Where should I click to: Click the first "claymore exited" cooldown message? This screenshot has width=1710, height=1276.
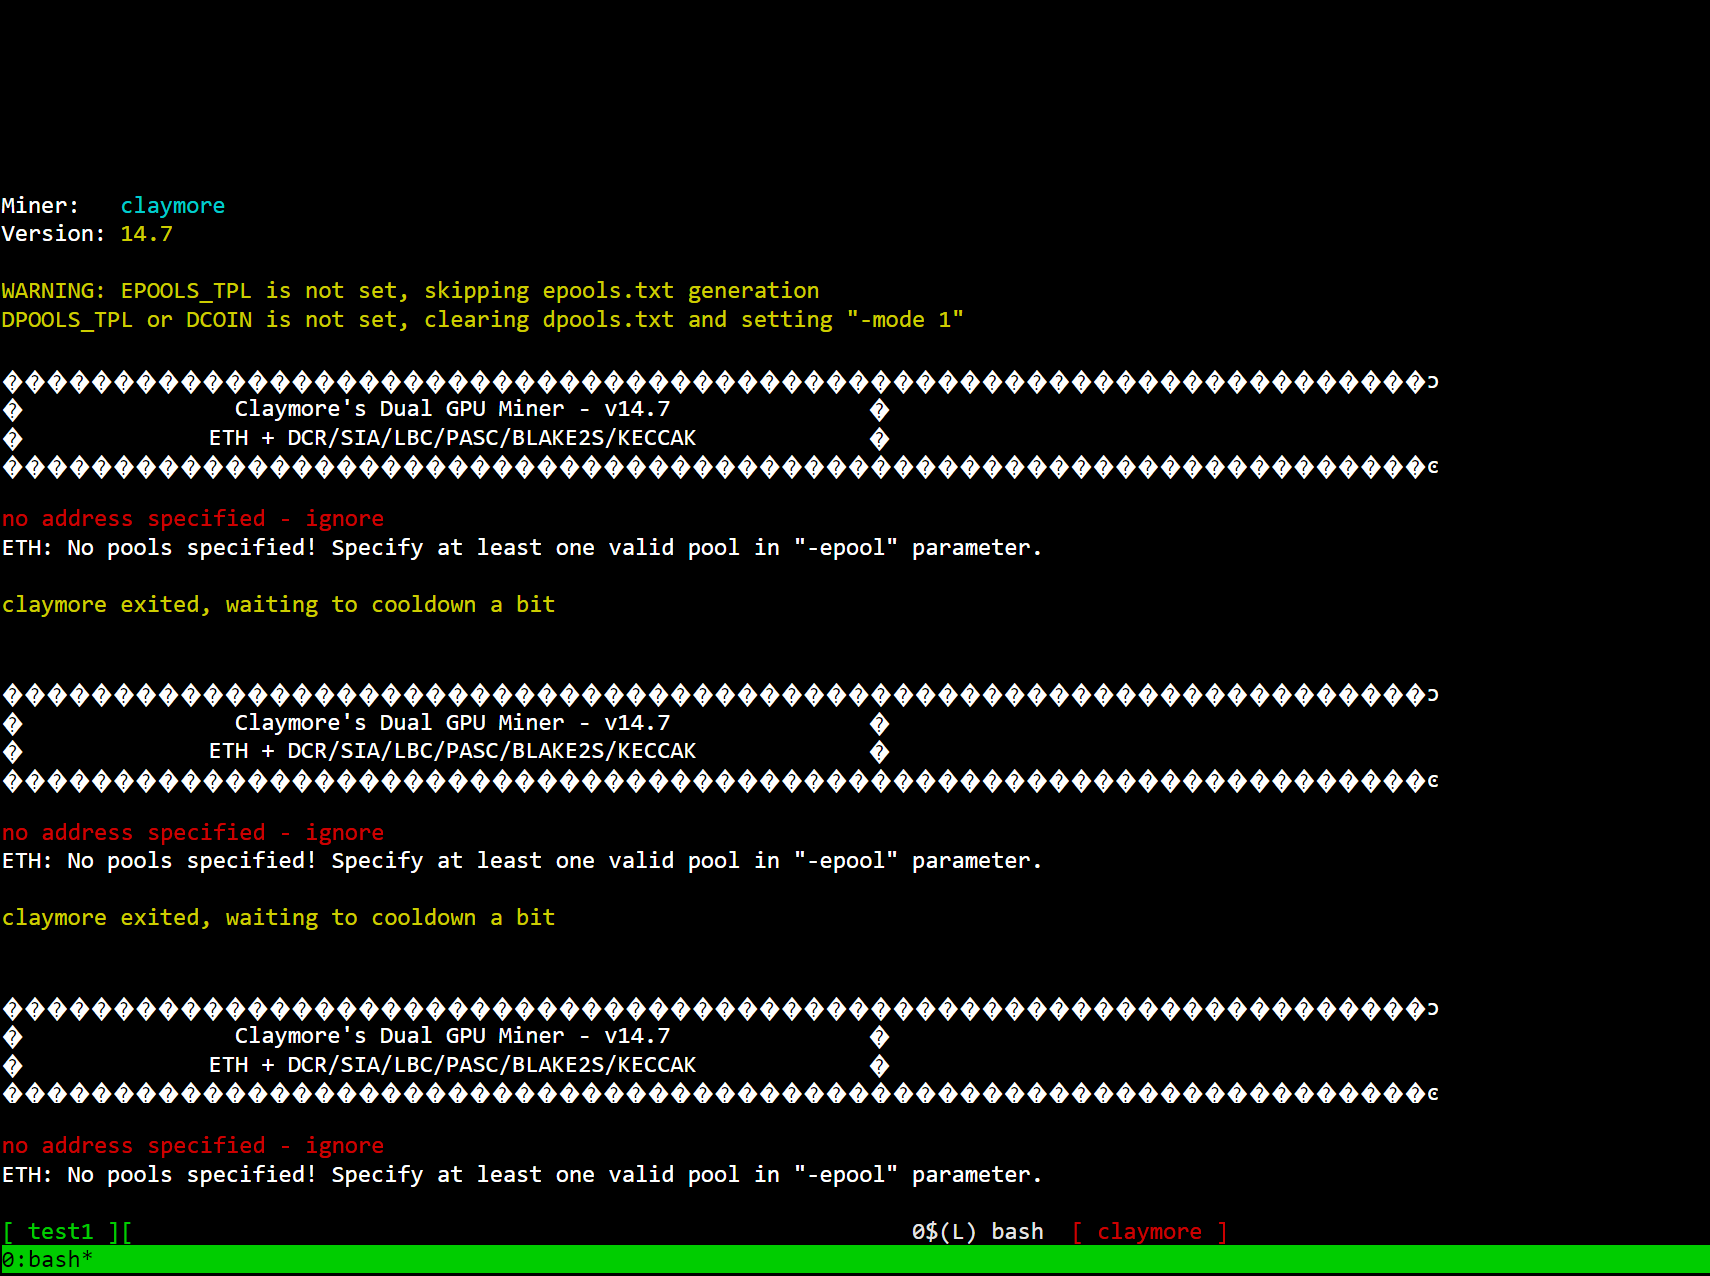tap(278, 605)
